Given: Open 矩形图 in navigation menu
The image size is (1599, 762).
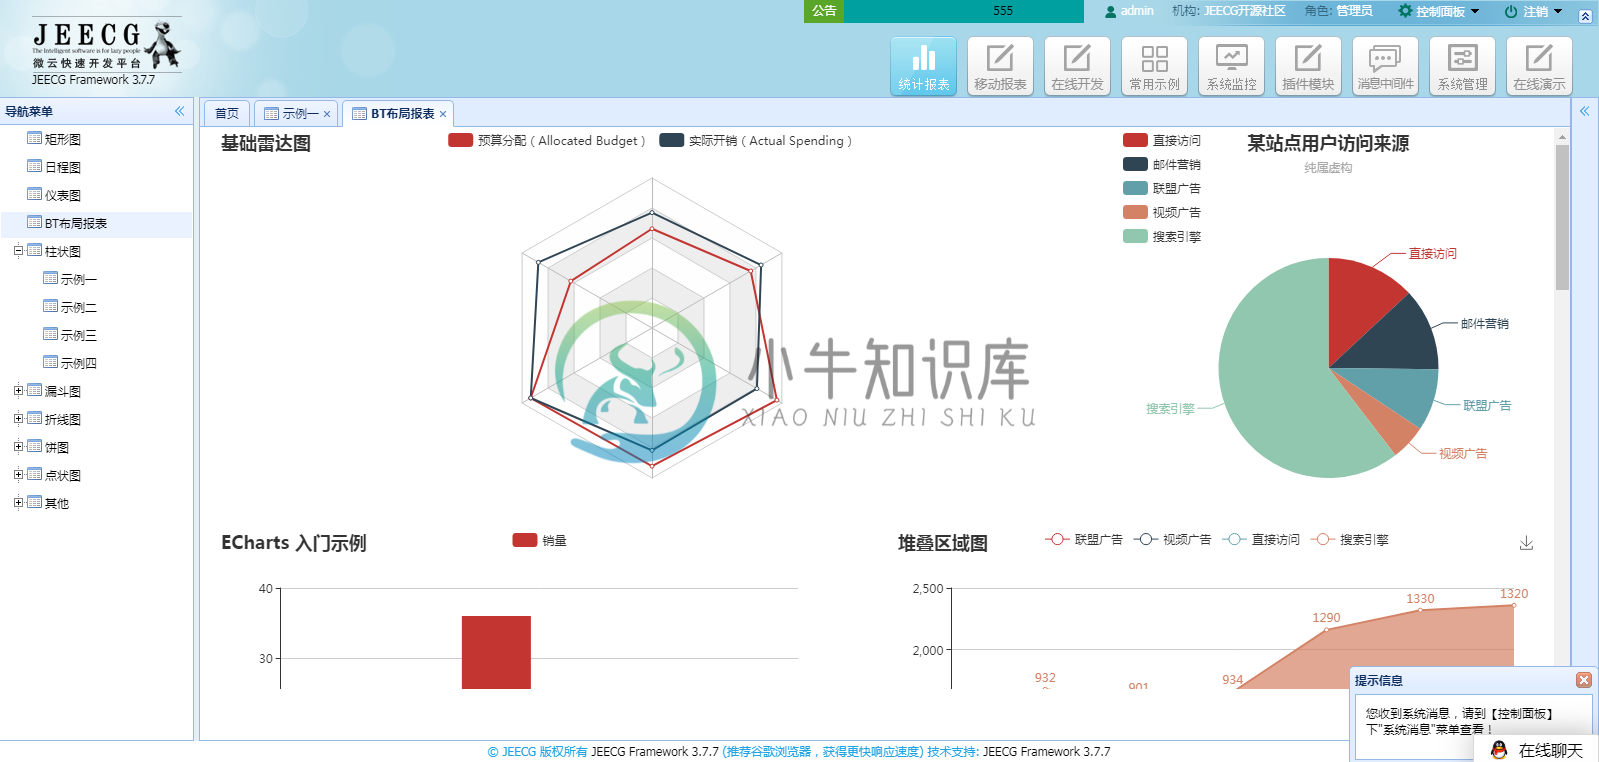Looking at the screenshot, I should click(x=63, y=140).
